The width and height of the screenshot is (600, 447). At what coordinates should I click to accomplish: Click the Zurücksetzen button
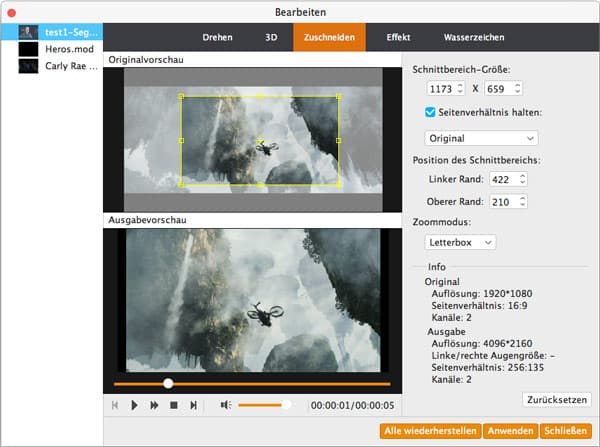point(557,399)
